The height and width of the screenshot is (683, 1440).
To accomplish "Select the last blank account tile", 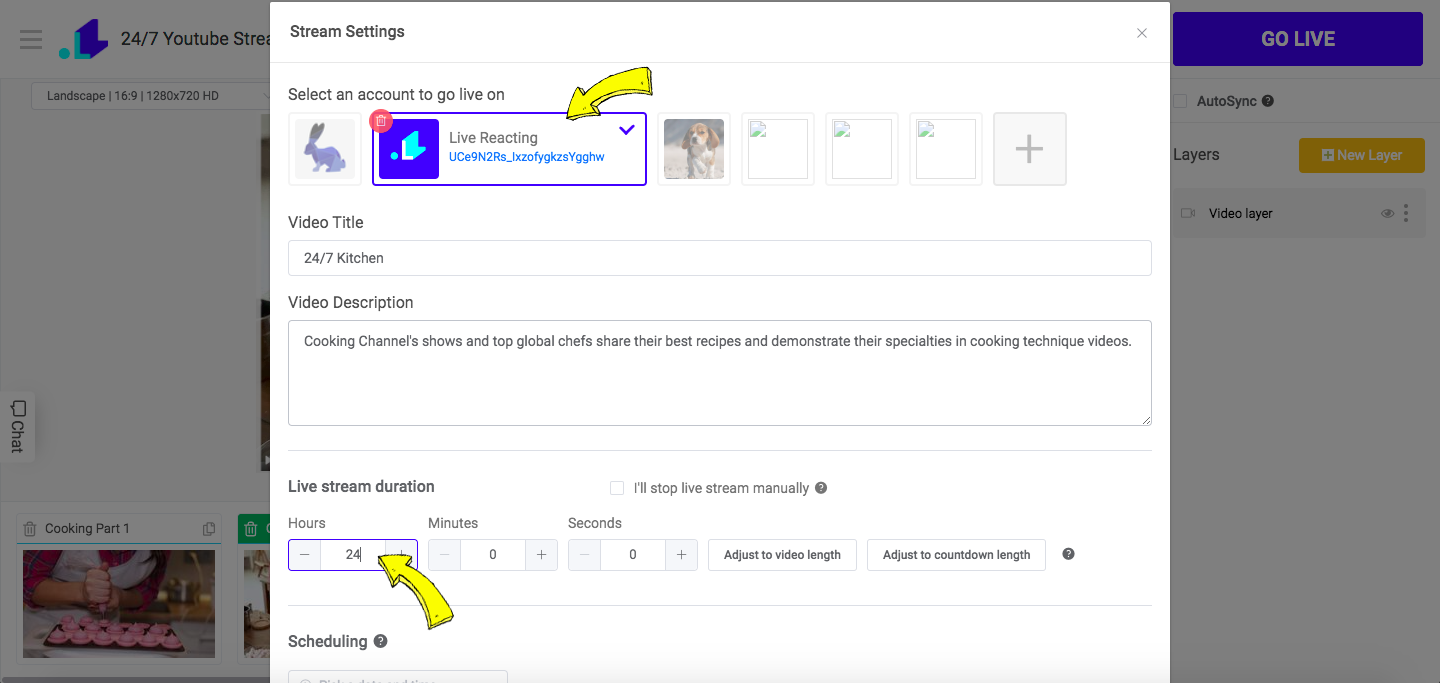I will click(x=946, y=149).
